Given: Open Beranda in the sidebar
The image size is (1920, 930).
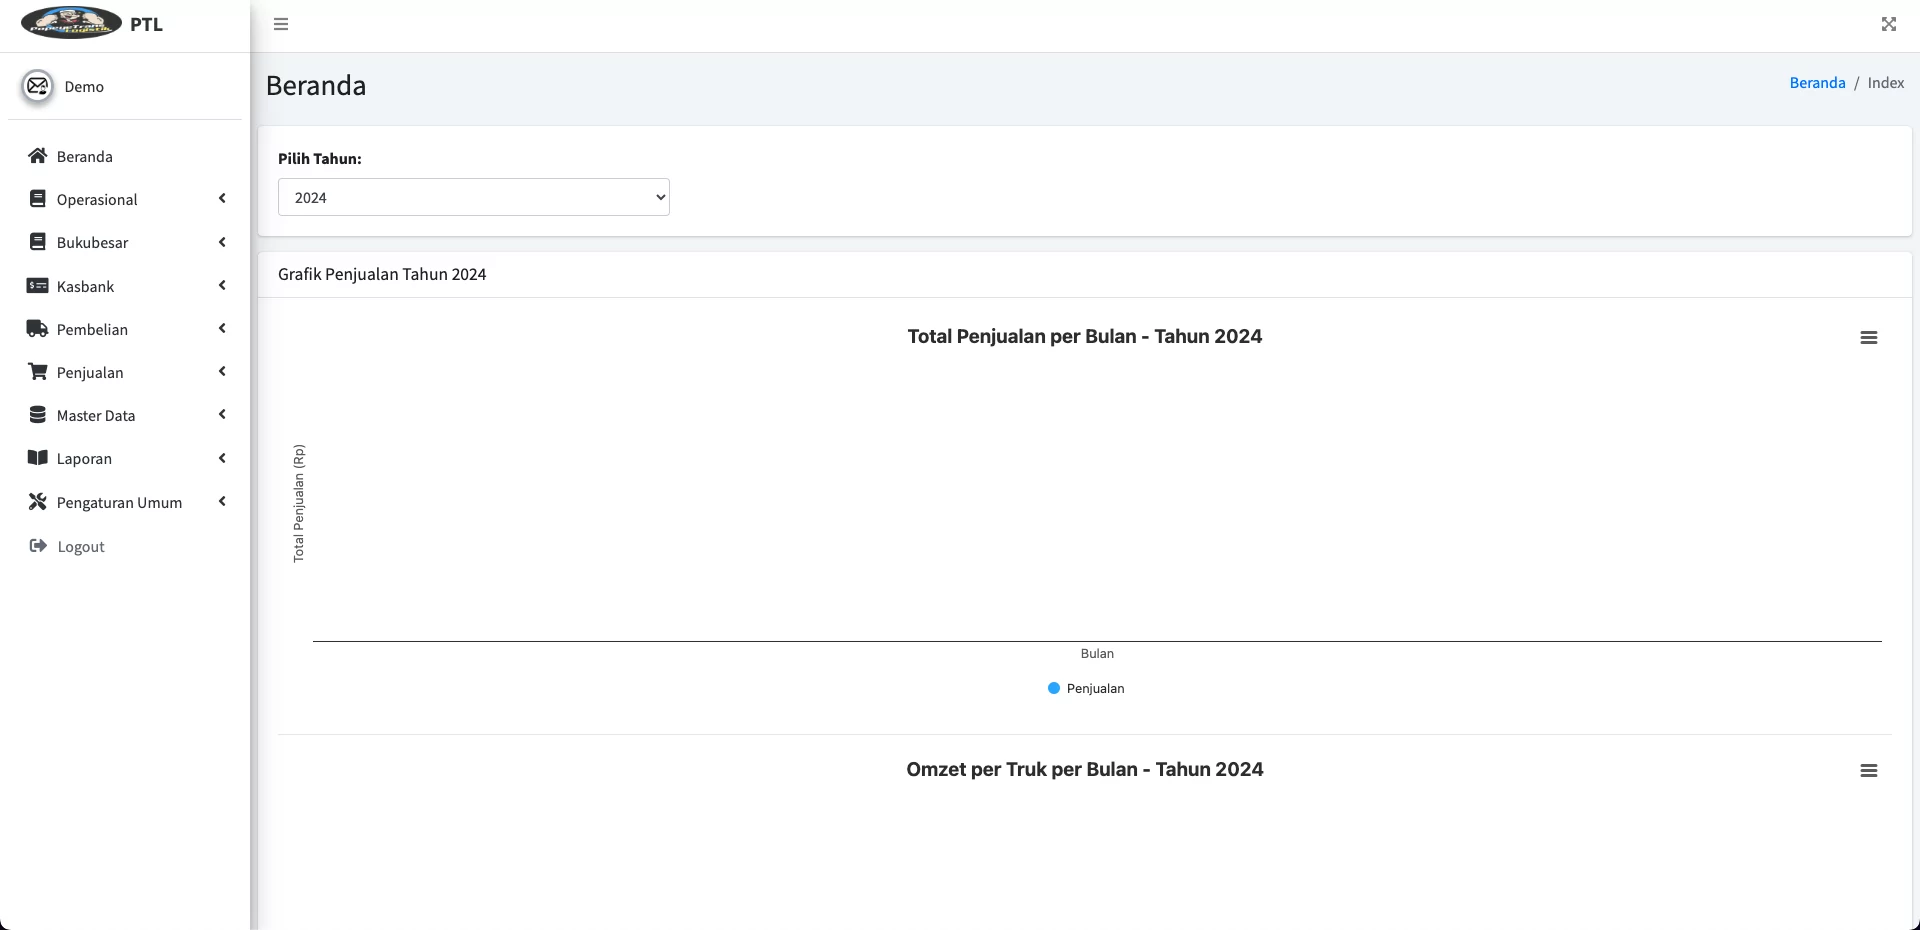Looking at the screenshot, I should click(125, 156).
